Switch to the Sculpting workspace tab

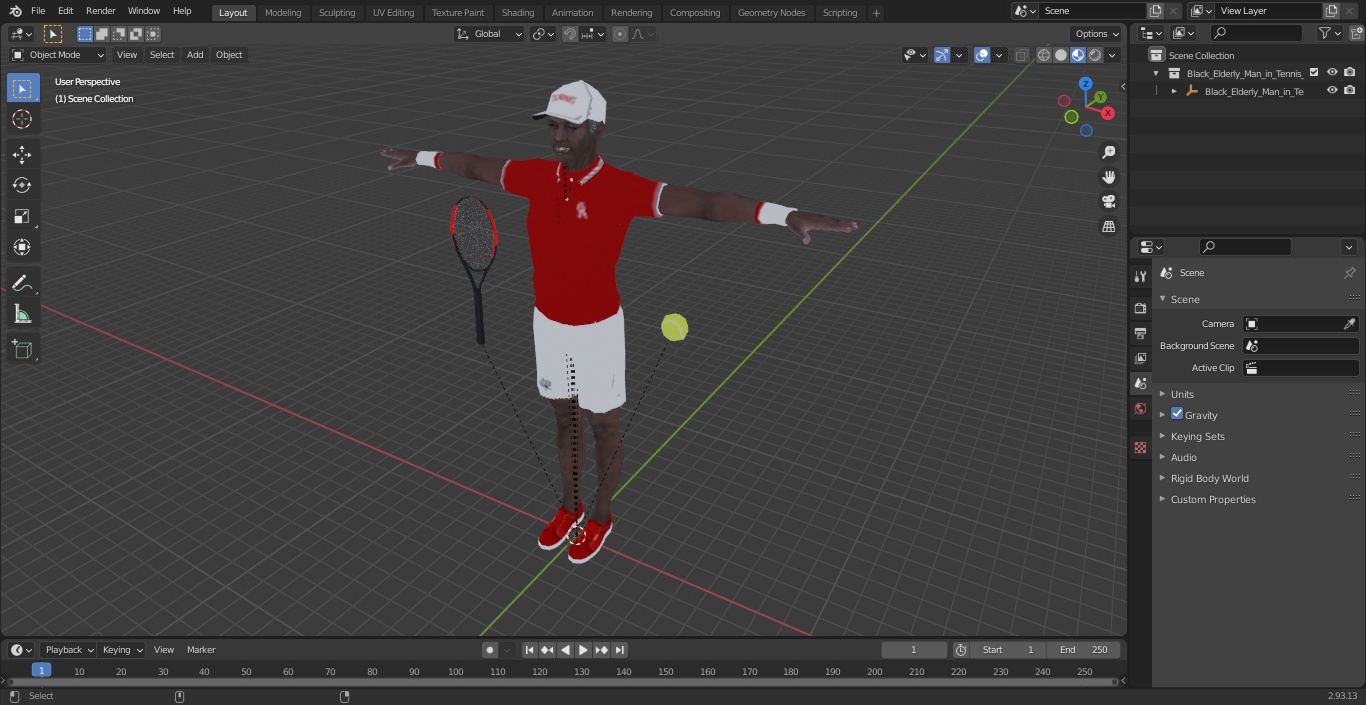tap(337, 12)
